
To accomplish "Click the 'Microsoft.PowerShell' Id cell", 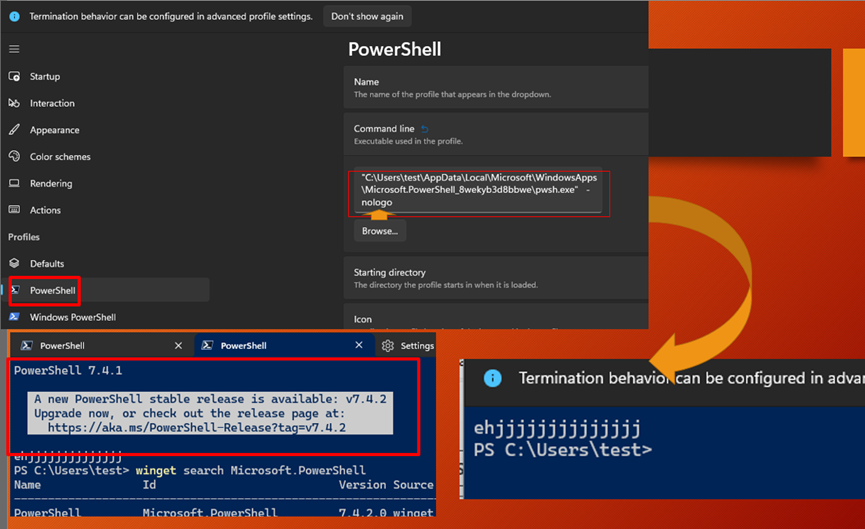I will tap(210, 512).
